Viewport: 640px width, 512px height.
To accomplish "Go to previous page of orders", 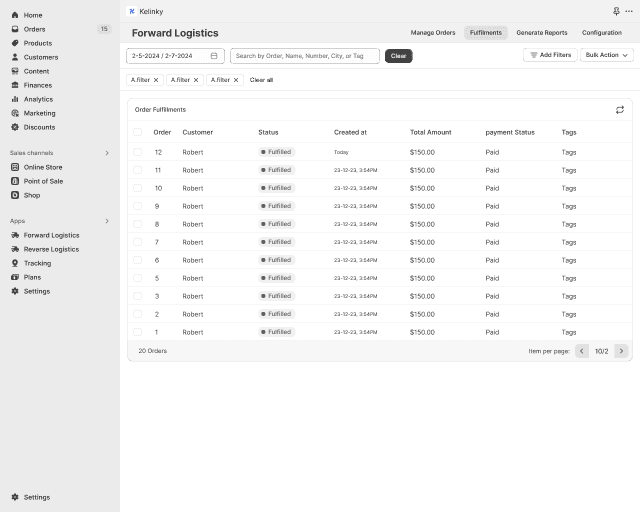I will click(x=582, y=351).
